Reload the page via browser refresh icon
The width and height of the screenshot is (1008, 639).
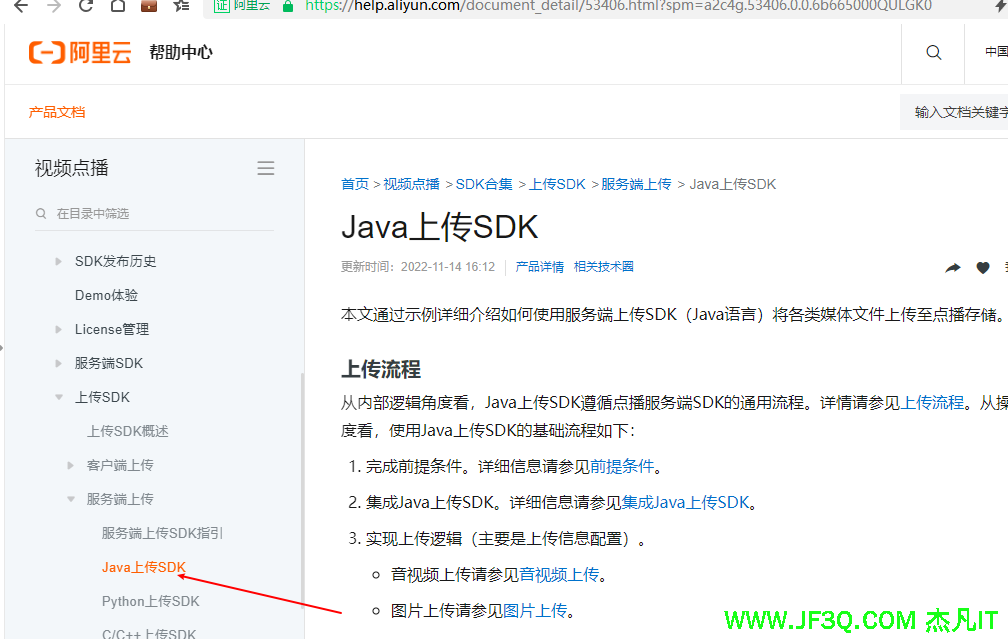(86, 6)
